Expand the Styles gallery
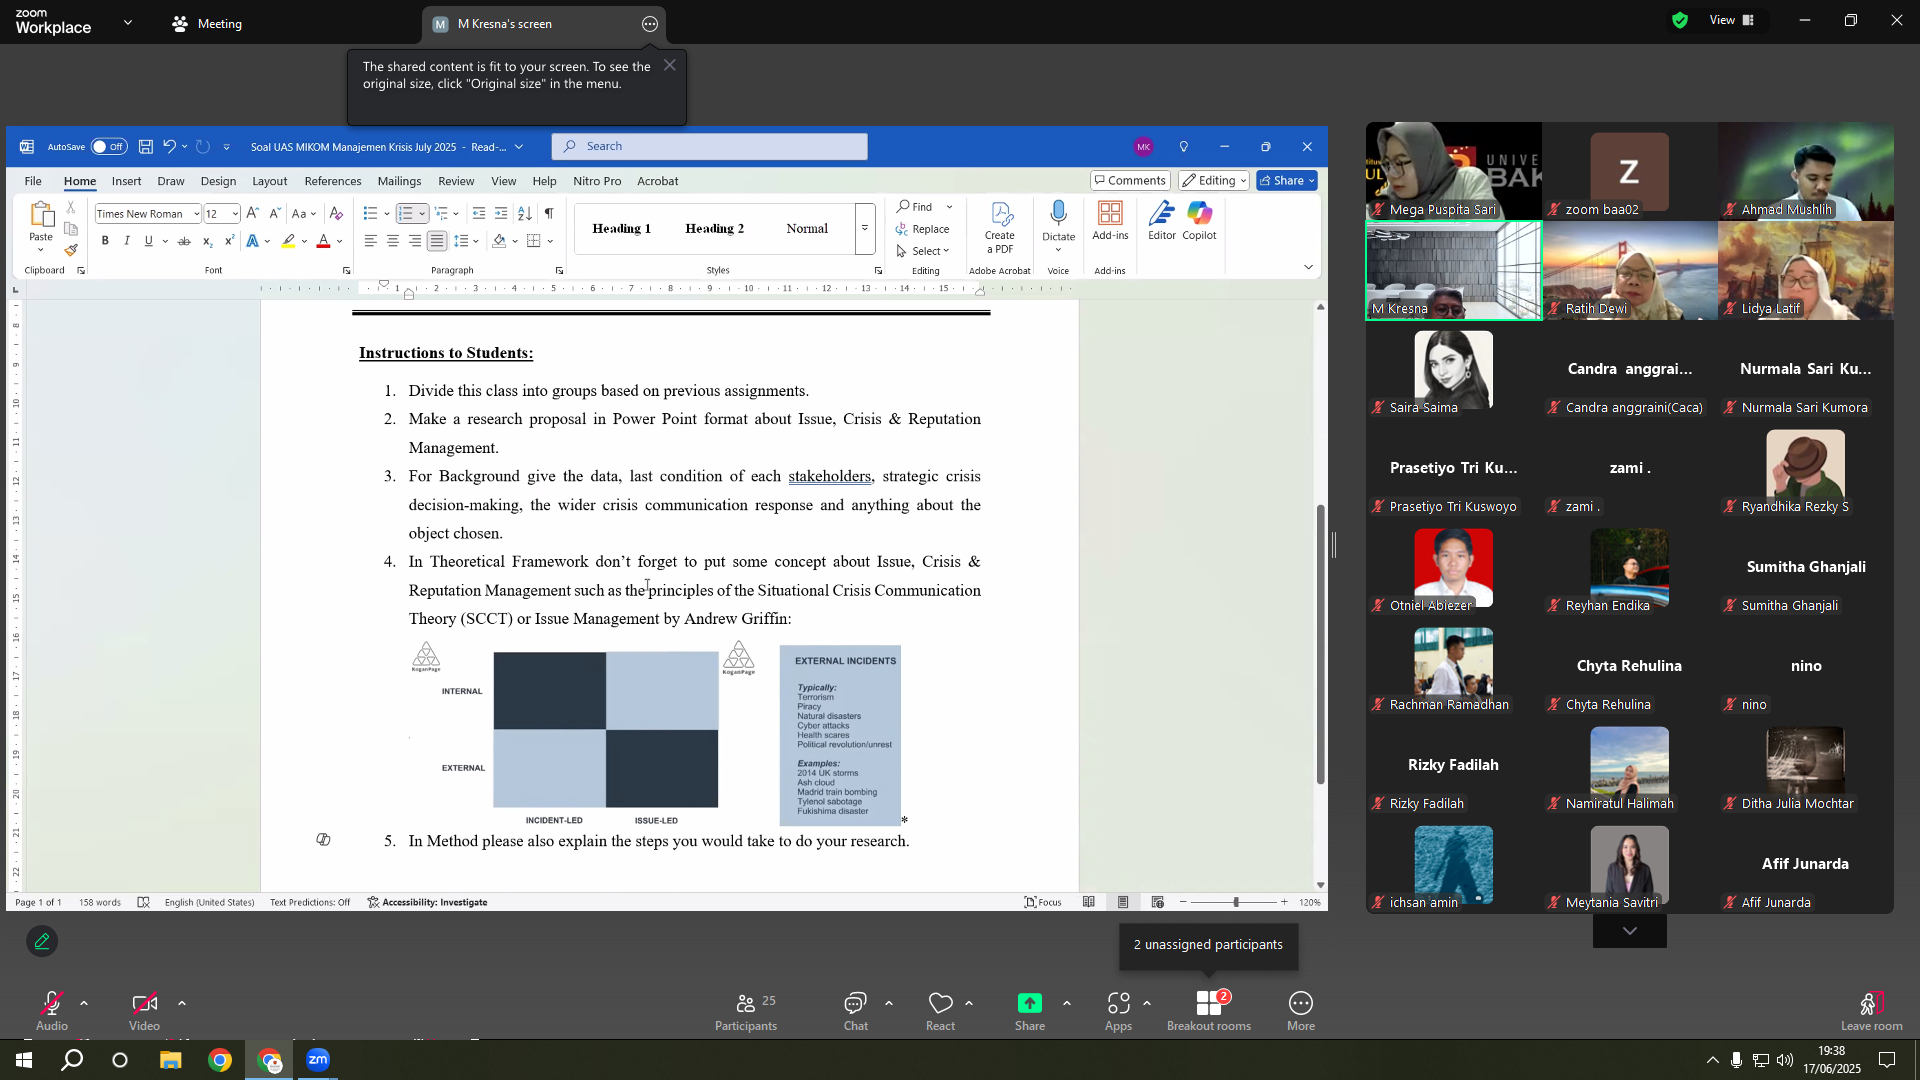 pyautogui.click(x=865, y=228)
